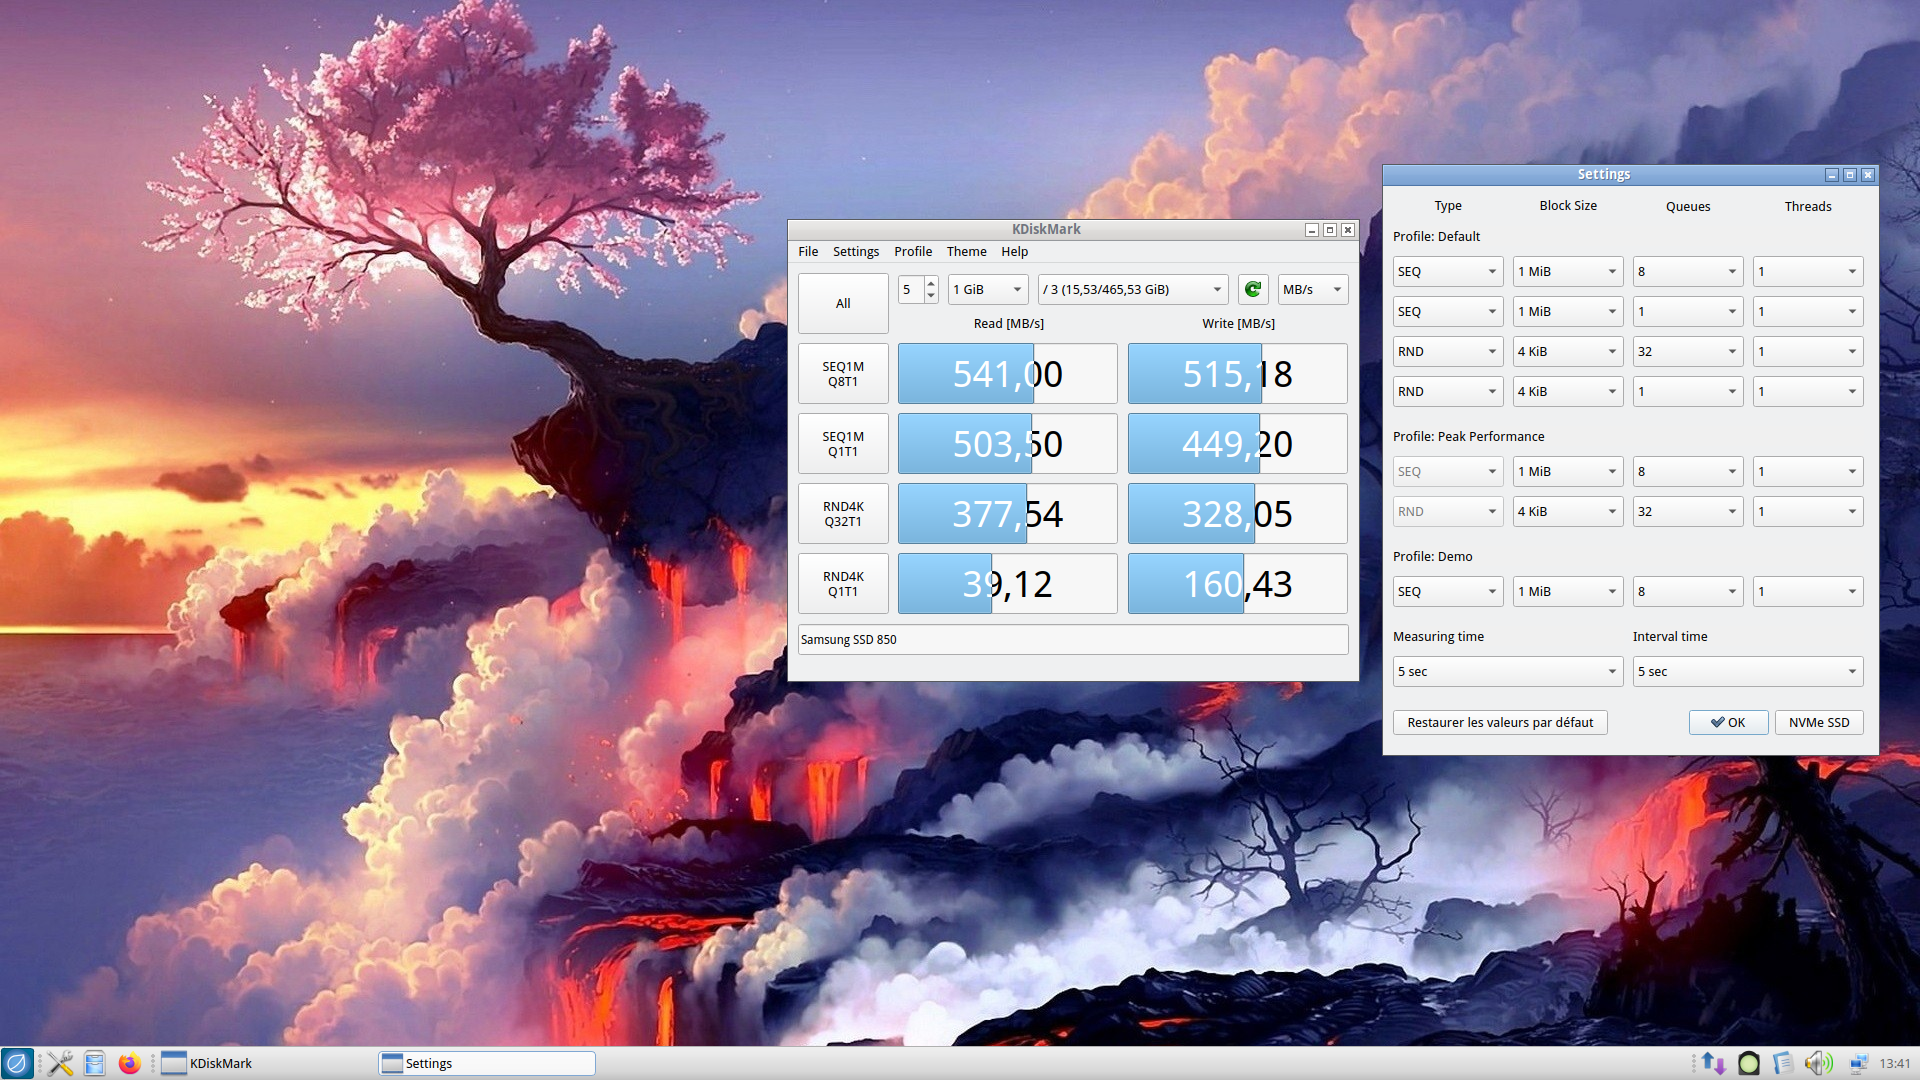
Task: Minimize the Settings window
Action: tap(1832, 175)
